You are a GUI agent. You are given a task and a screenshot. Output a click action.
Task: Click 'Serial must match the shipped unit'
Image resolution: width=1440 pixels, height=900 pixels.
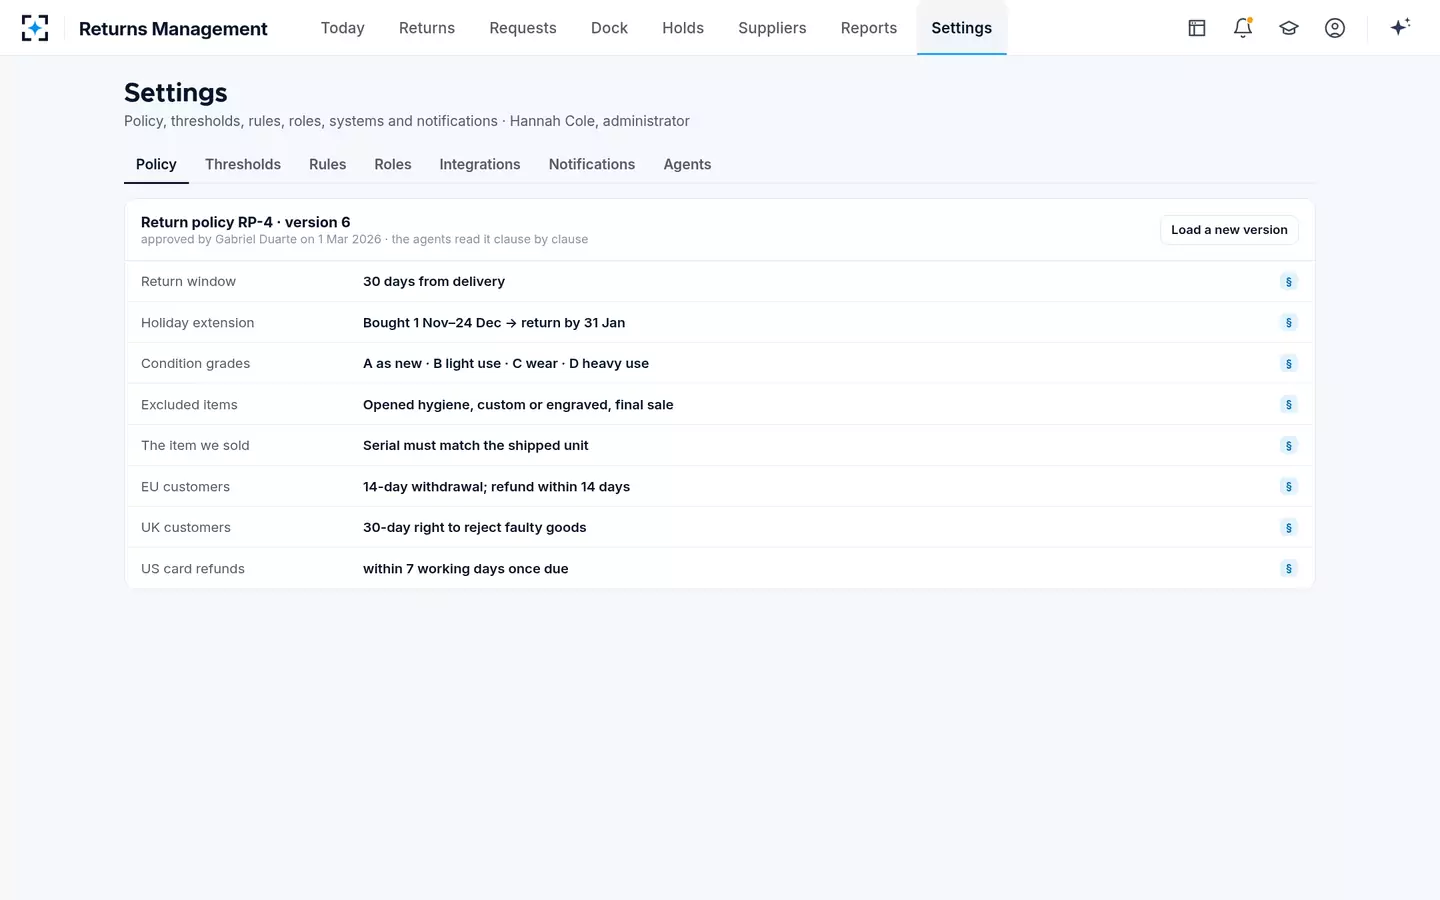pos(476,446)
